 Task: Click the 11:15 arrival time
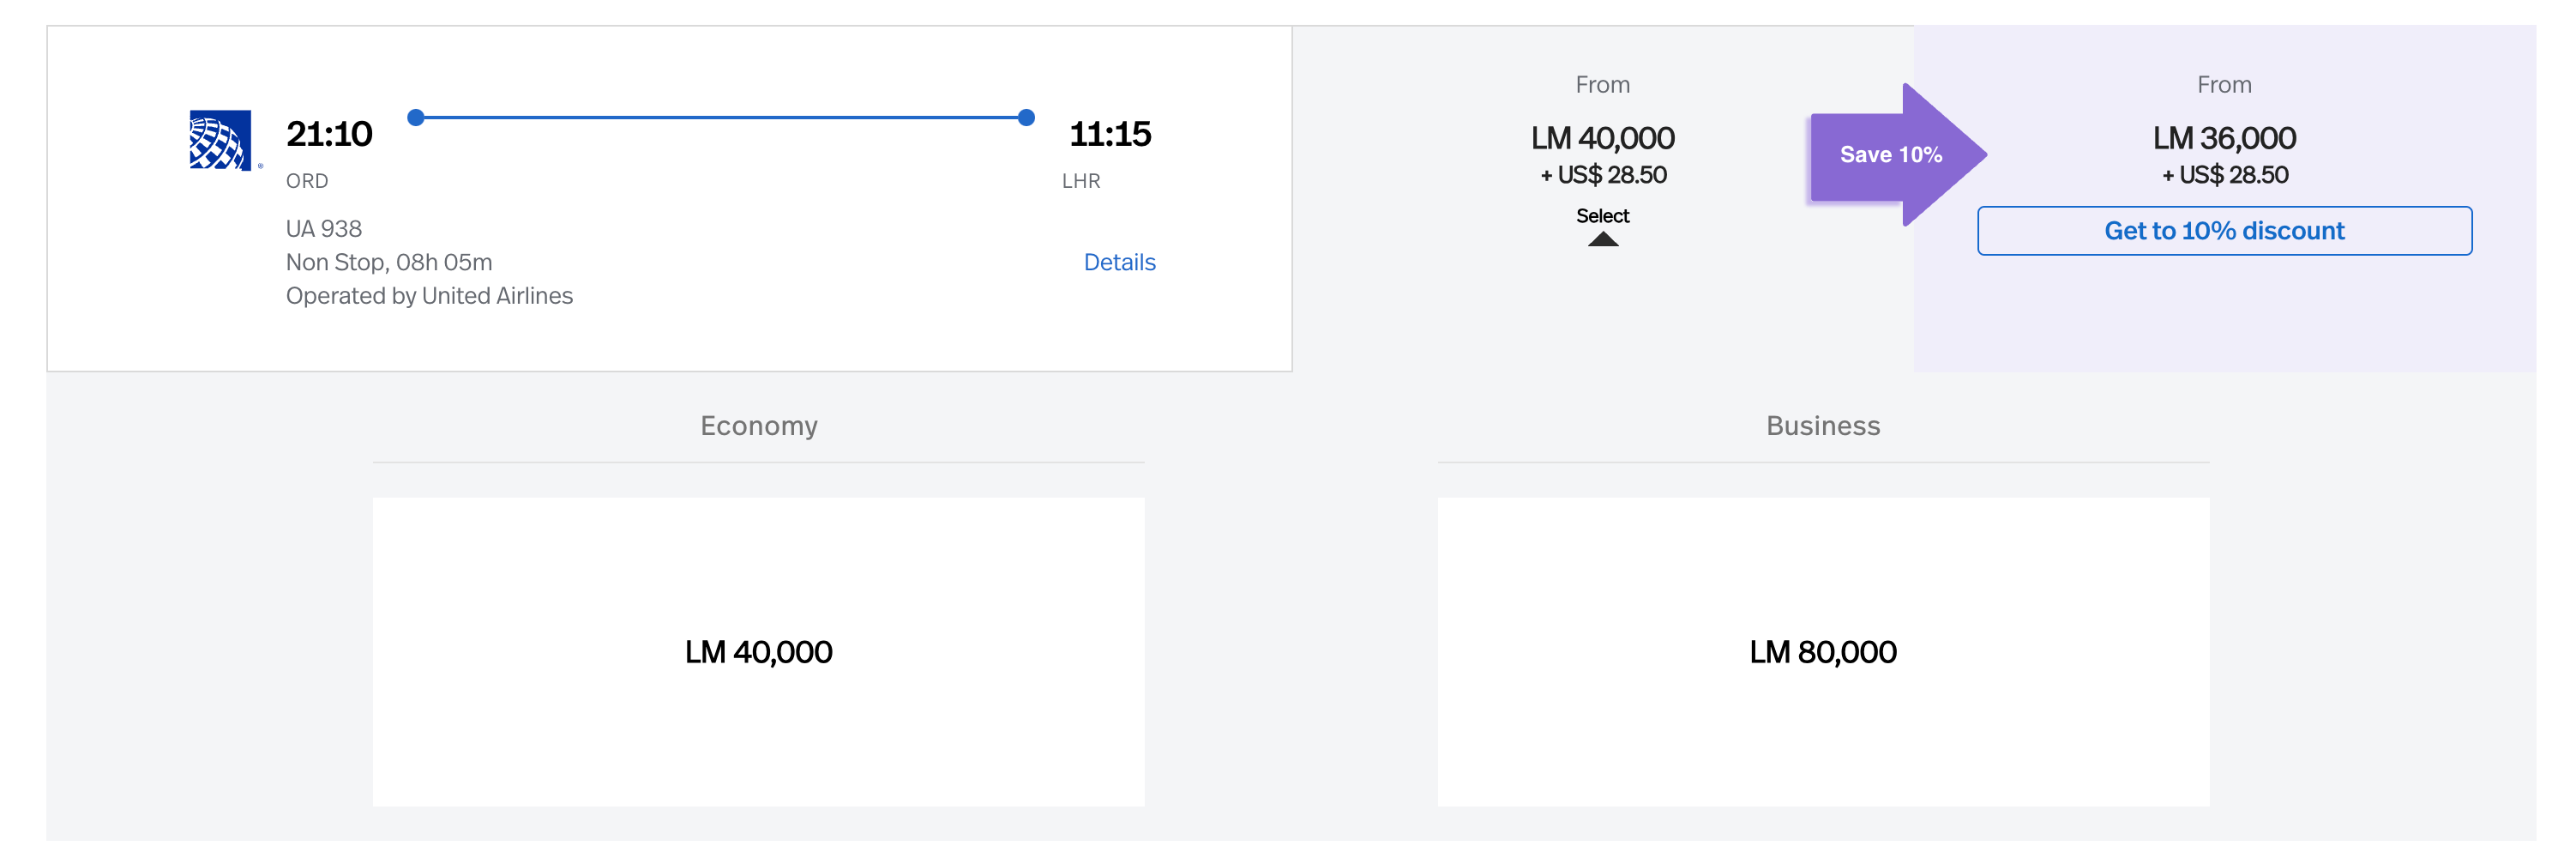click(1110, 134)
